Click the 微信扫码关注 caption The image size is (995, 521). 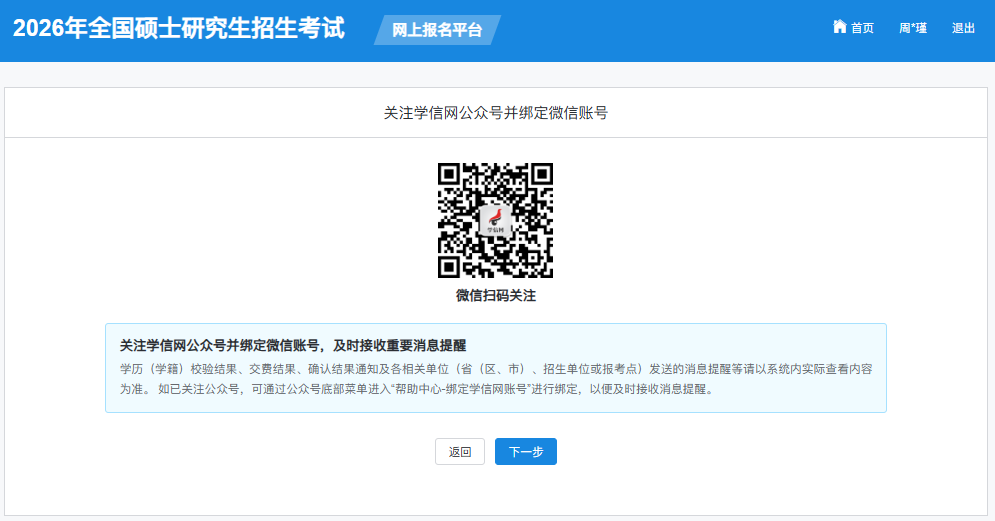point(496,295)
